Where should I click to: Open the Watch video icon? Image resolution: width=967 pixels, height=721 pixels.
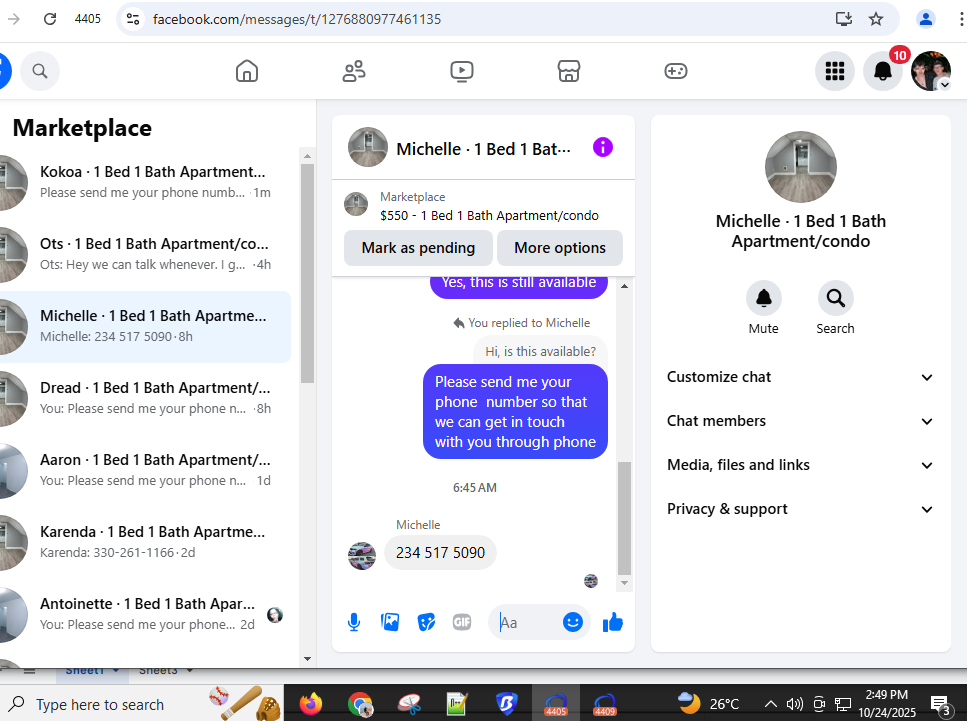click(461, 71)
